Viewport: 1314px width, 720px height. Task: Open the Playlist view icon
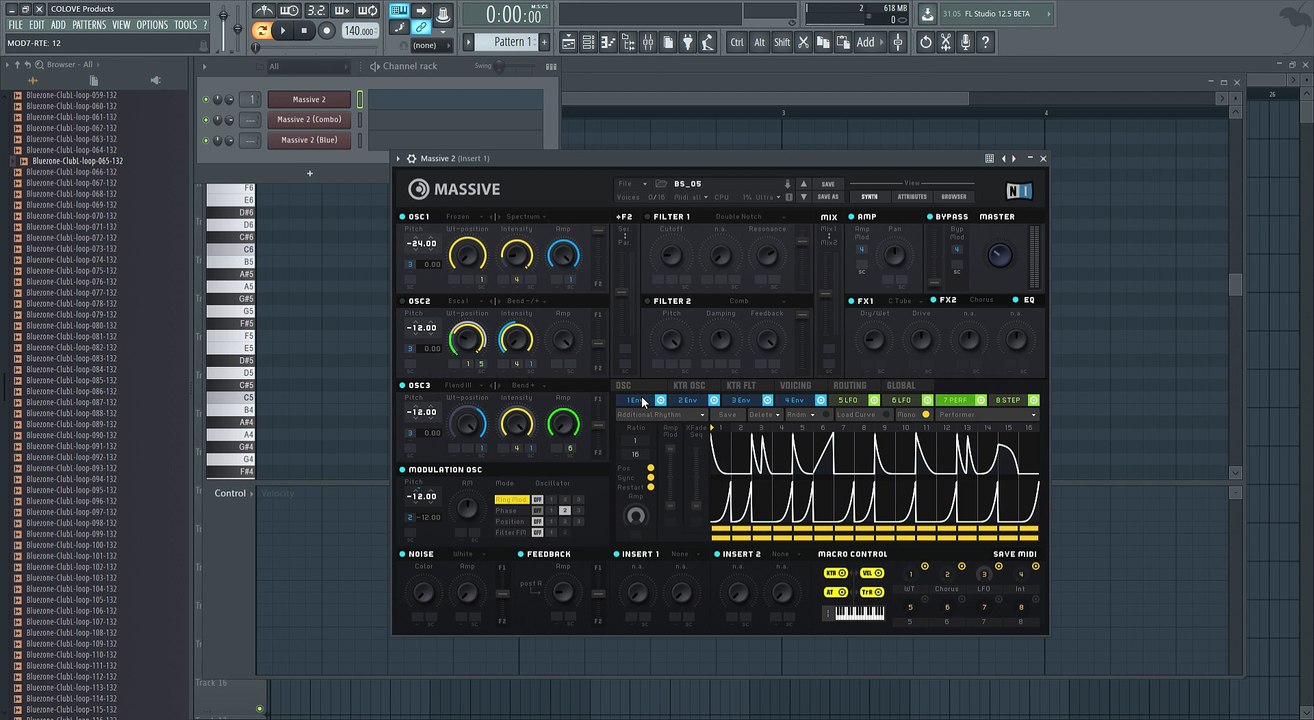pos(568,42)
